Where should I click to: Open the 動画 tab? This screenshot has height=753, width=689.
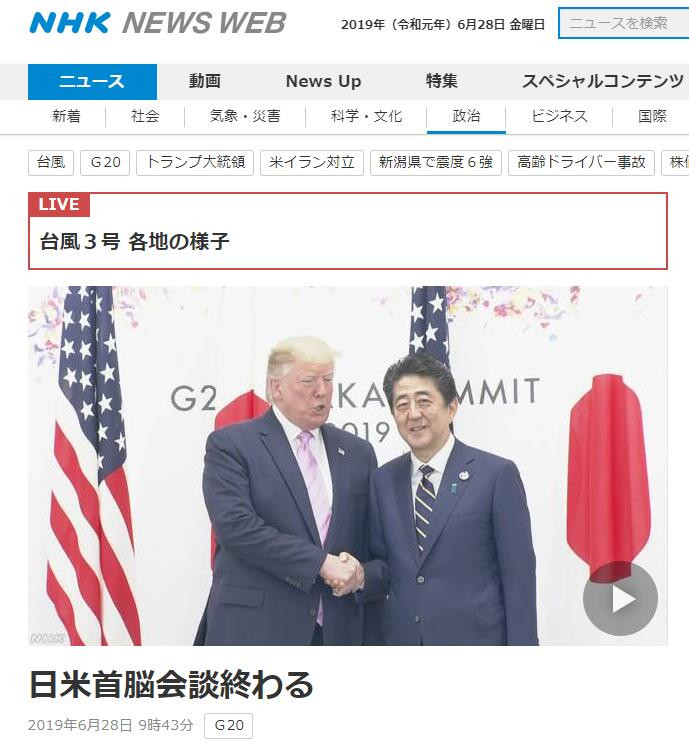pos(205,81)
